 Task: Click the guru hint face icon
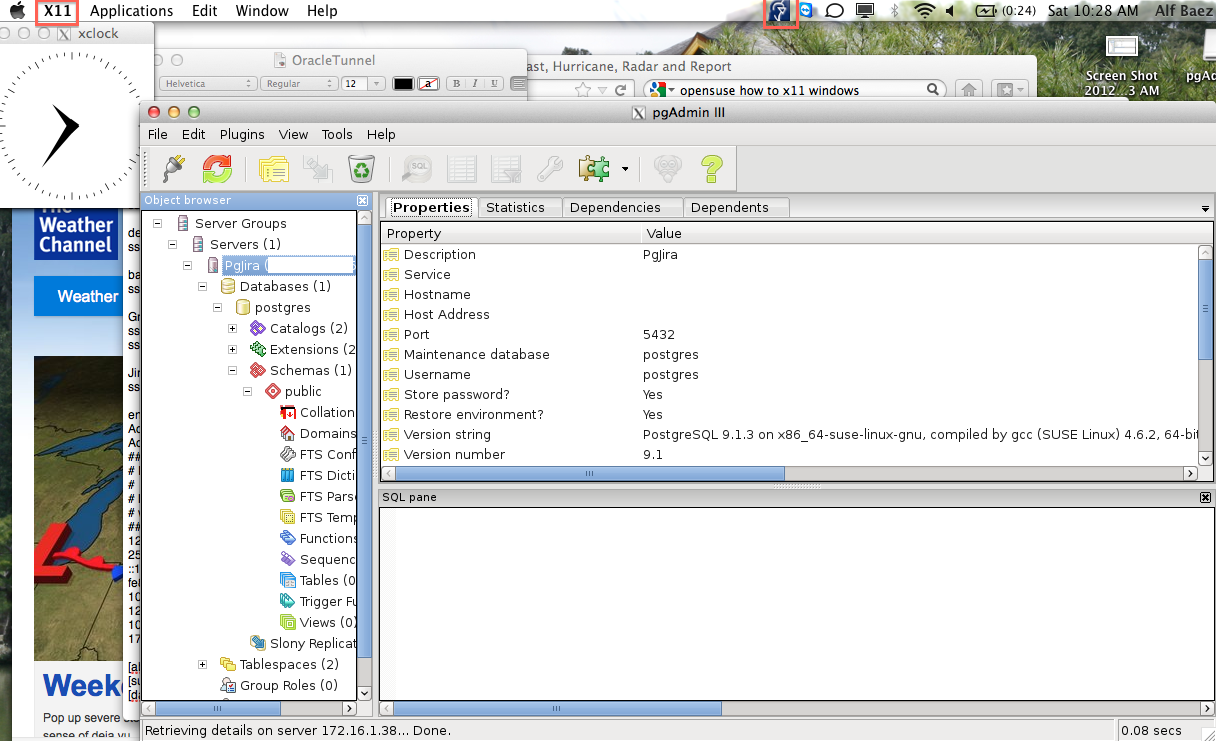[667, 168]
